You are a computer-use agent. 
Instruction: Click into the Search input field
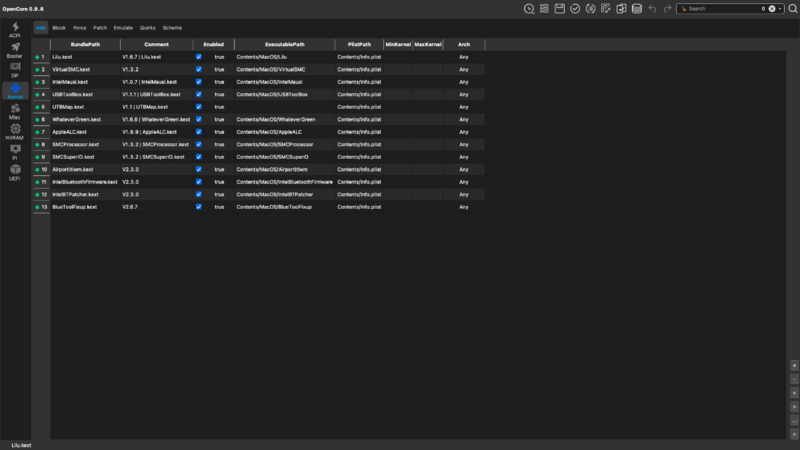[x=723, y=9]
